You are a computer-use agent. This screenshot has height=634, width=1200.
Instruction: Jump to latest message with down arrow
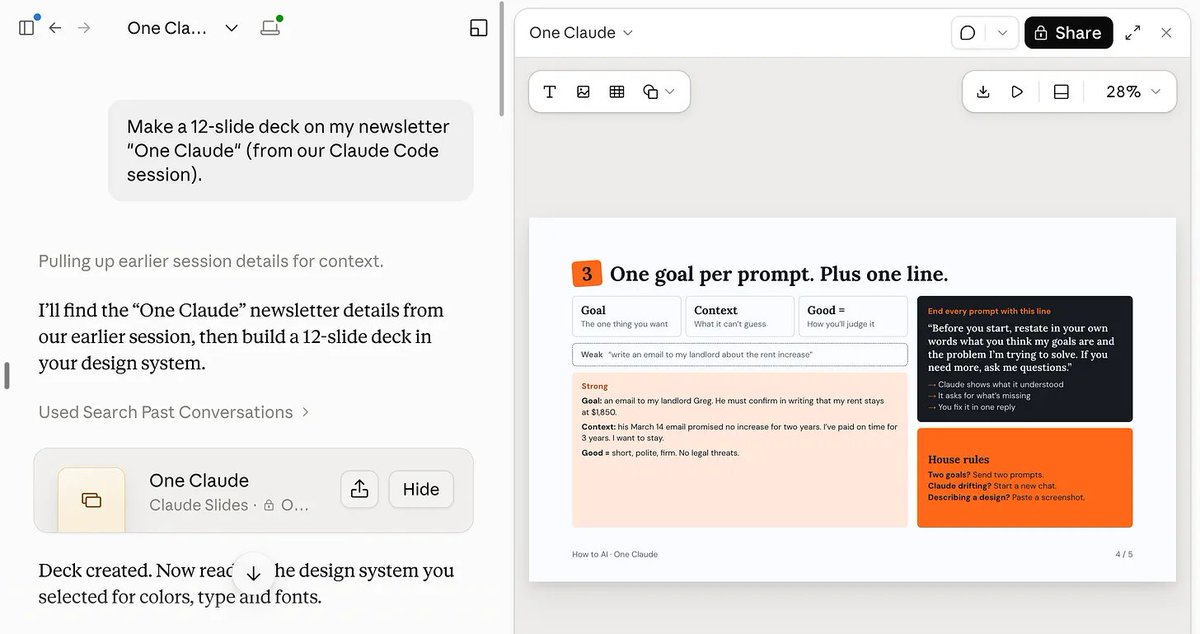click(x=253, y=573)
